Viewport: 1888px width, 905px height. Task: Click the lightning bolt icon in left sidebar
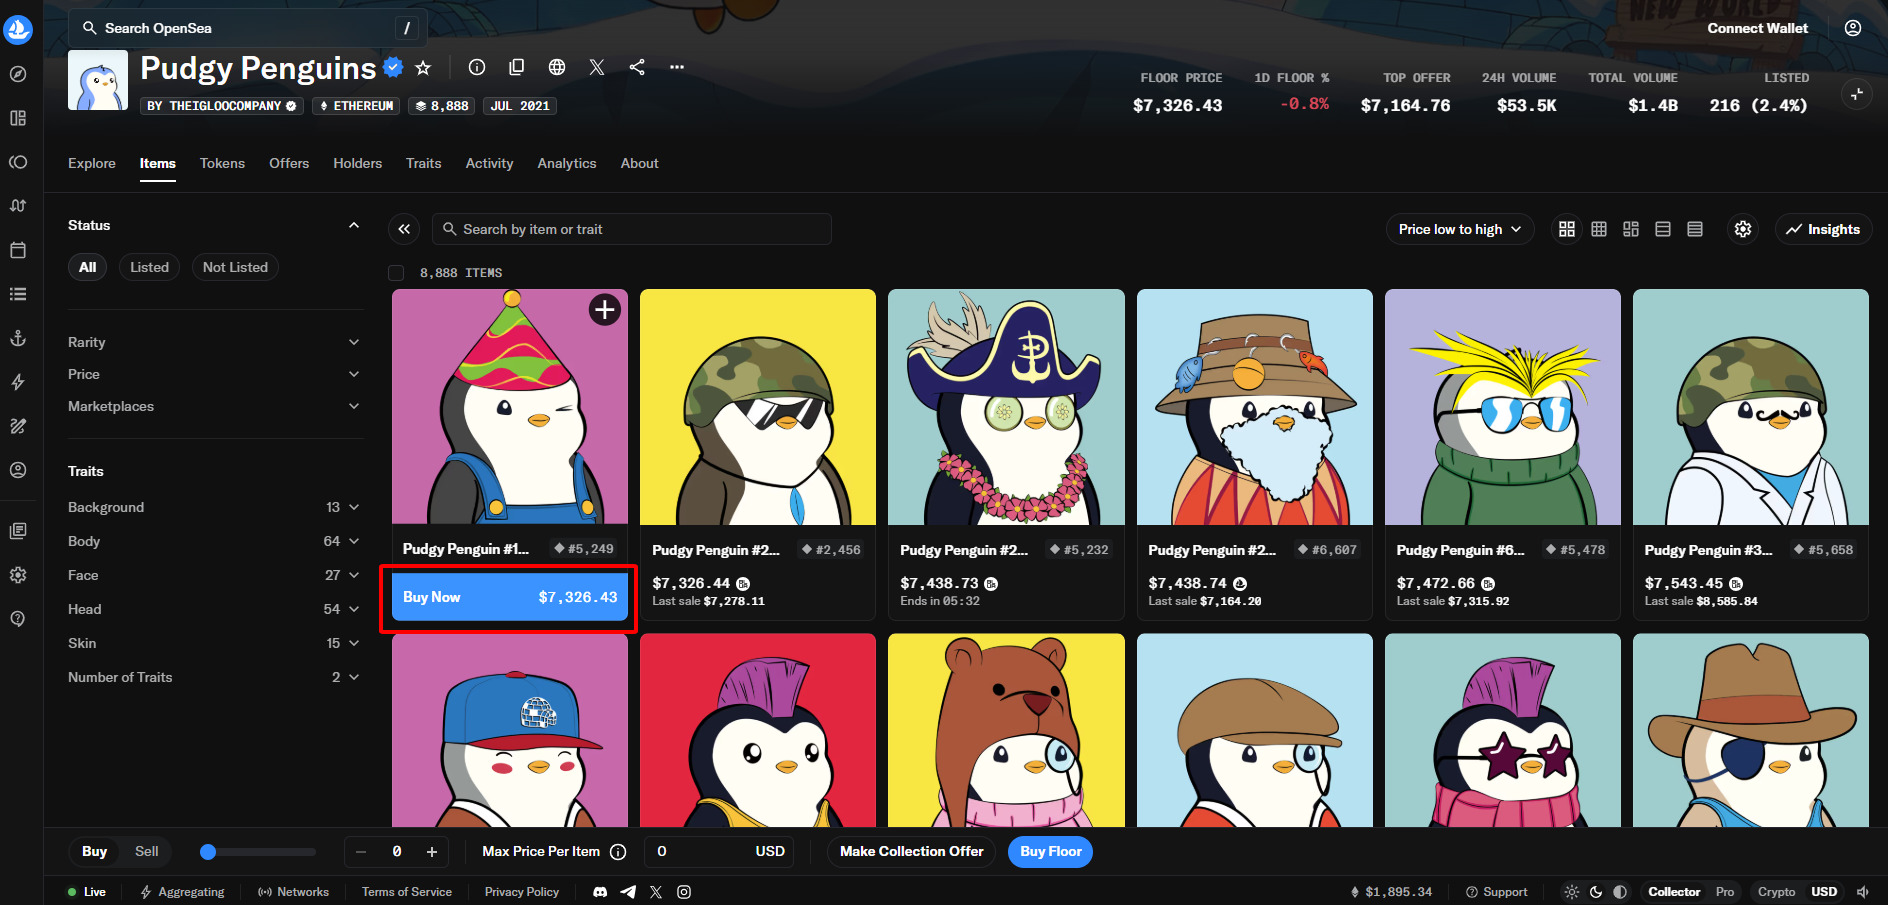click(x=18, y=382)
